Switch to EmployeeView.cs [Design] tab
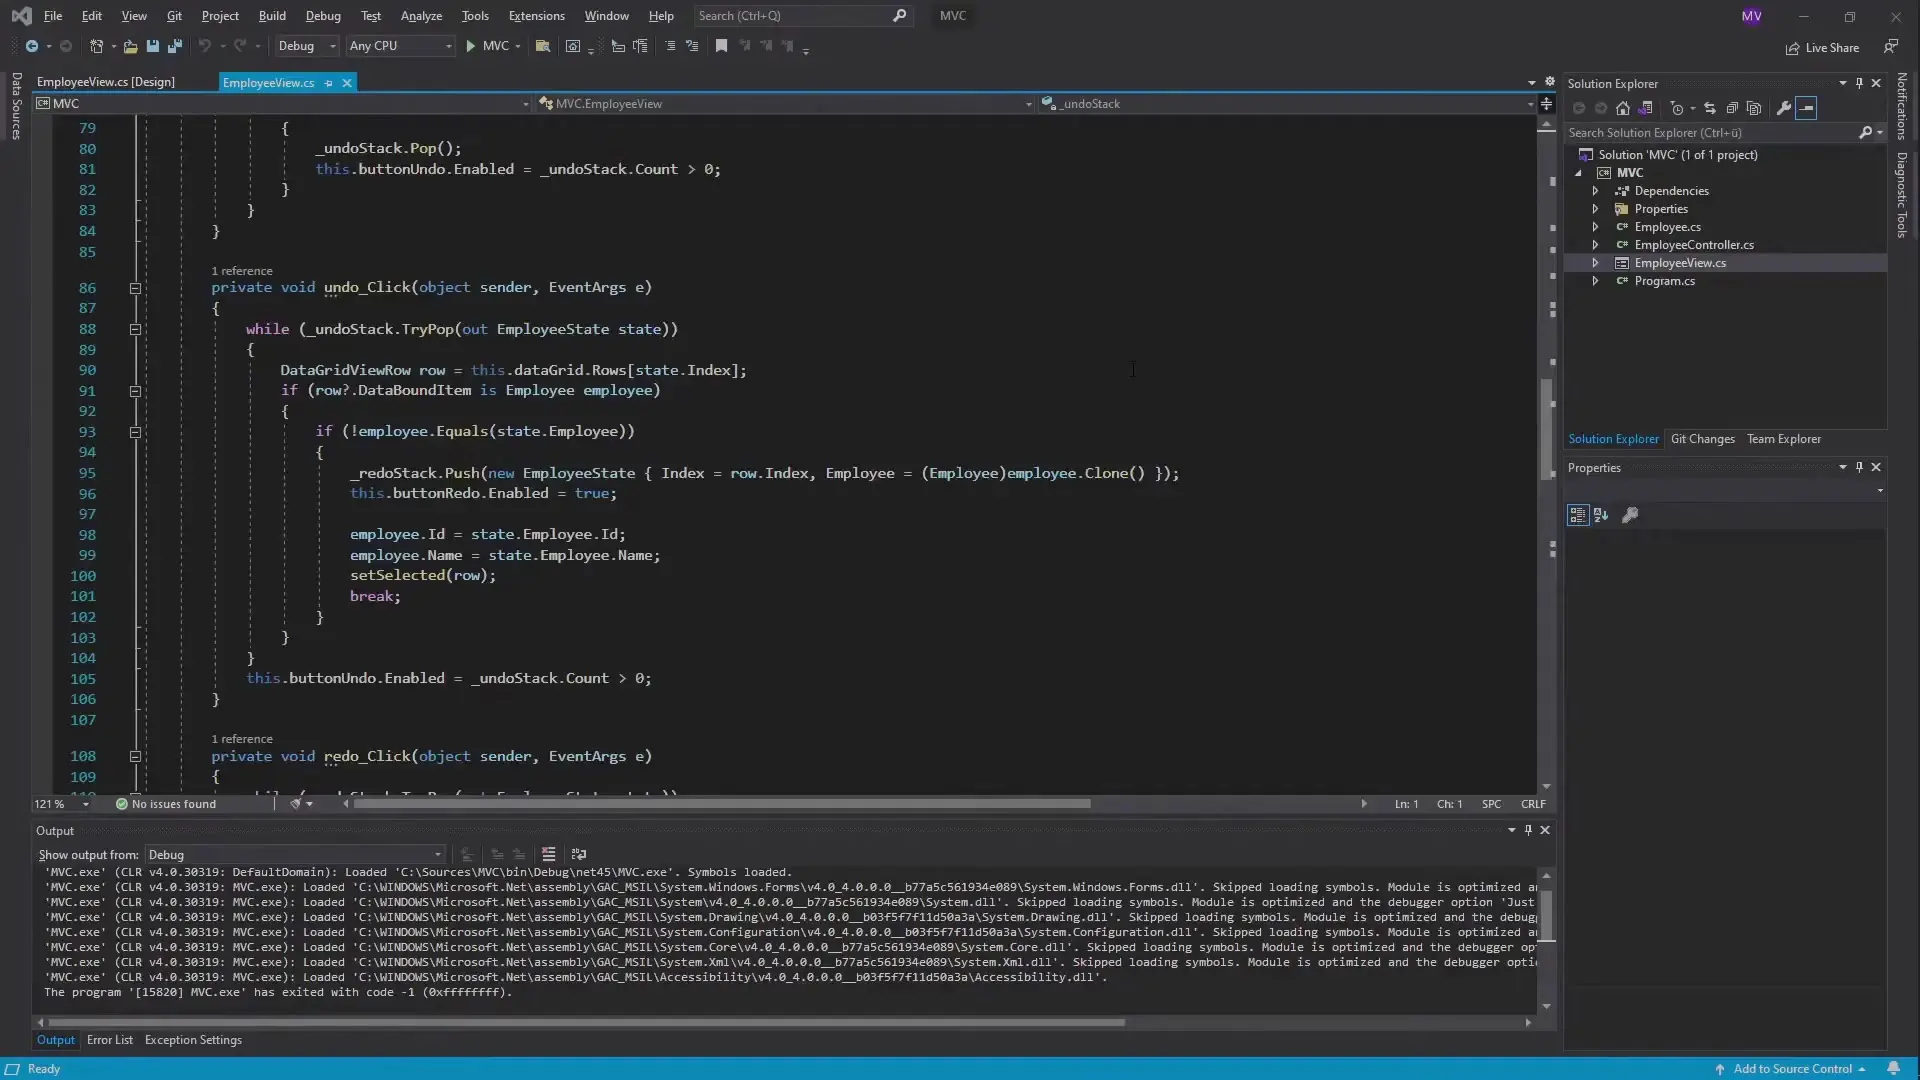The width and height of the screenshot is (1920, 1080). click(106, 82)
